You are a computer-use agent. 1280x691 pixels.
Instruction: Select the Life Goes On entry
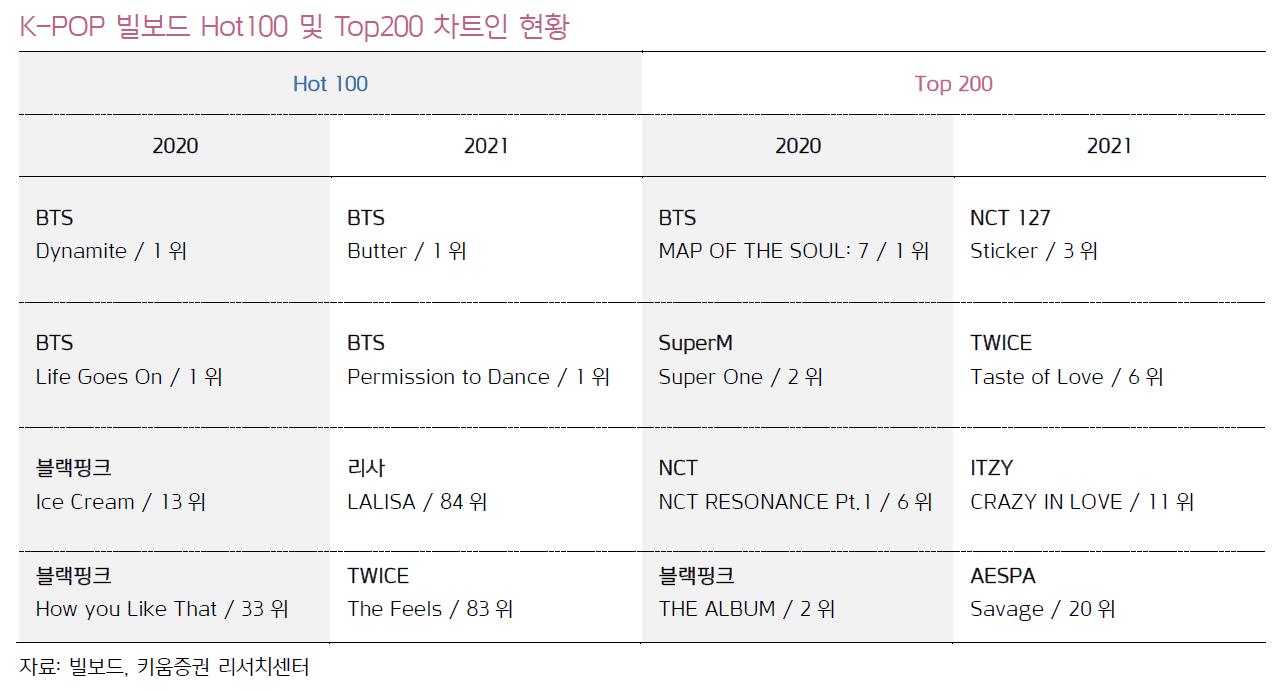pyautogui.click(x=174, y=364)
